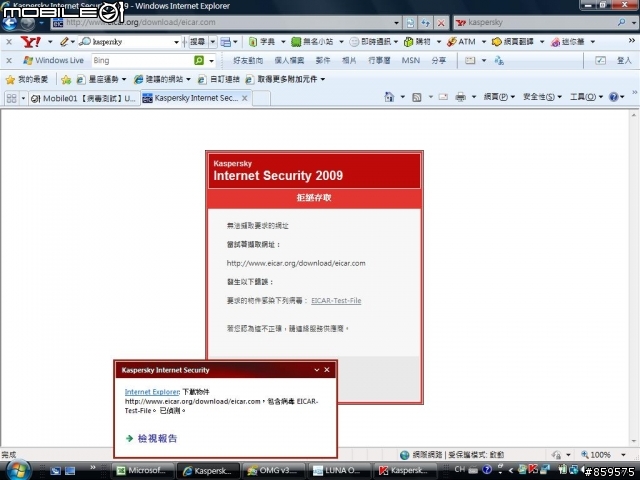Collapse the Kaspersky popup using its chevron
Screen dimensions: 640x480
pos(316,370)
